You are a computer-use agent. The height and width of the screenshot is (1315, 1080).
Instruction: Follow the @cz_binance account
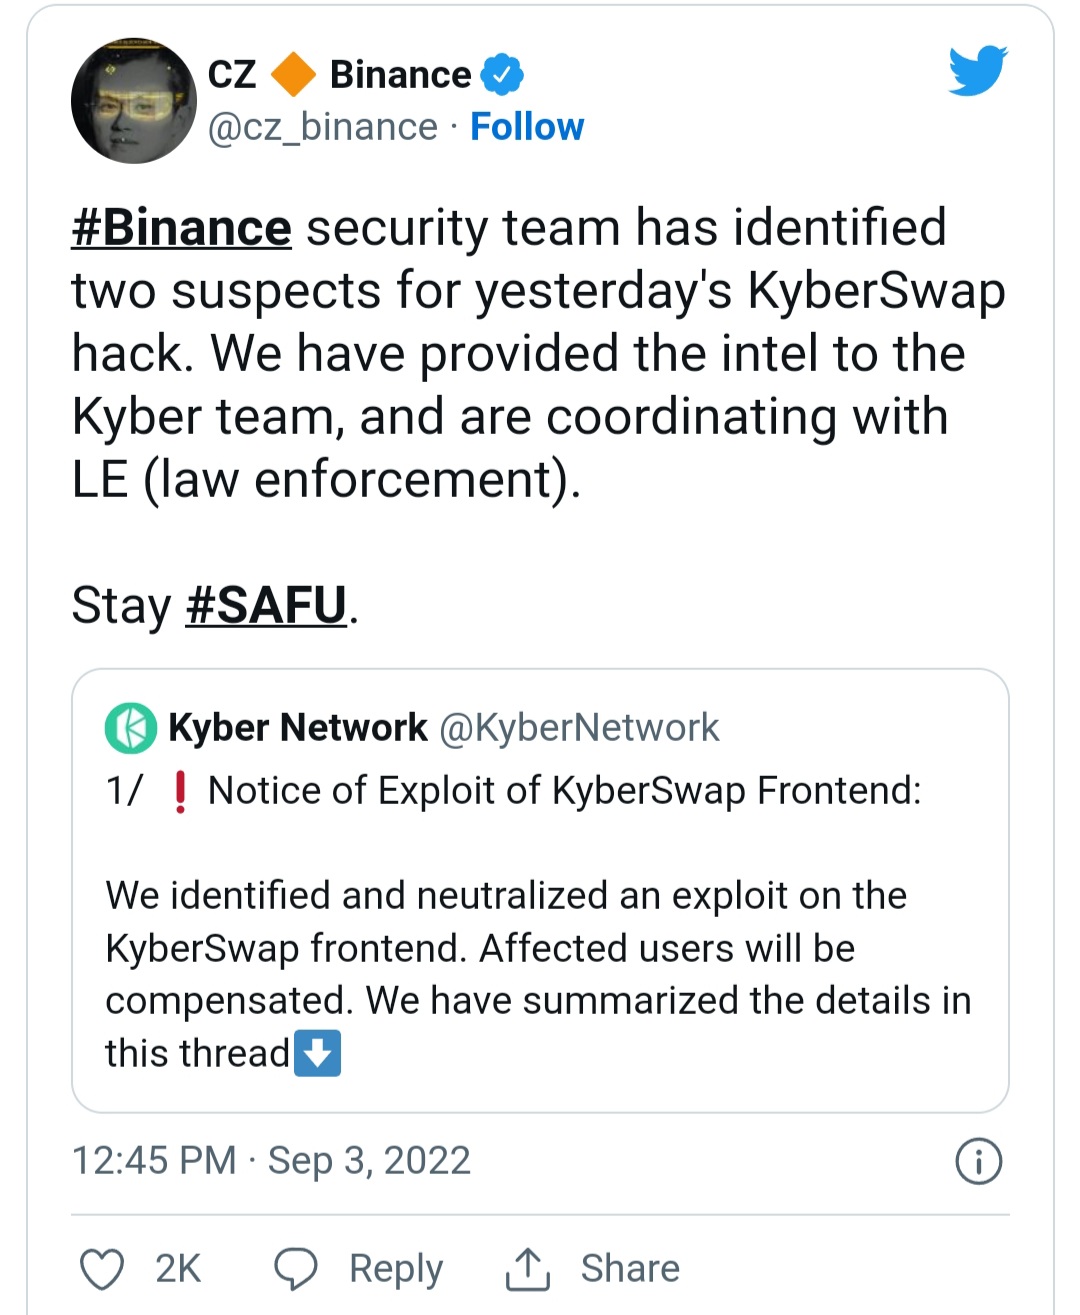(x=527, y=127)
